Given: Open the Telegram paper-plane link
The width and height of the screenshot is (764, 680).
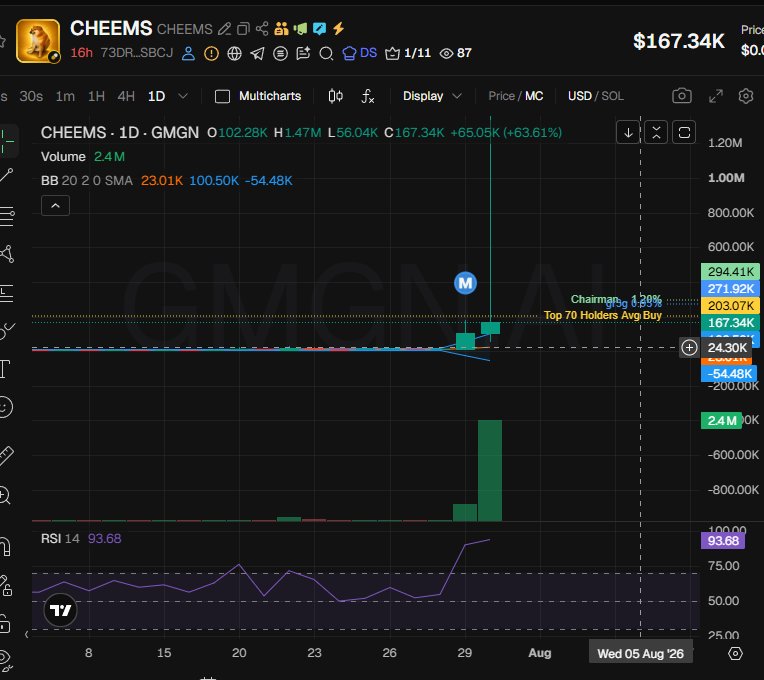Looking at the screenshot, I should point(257,53).
